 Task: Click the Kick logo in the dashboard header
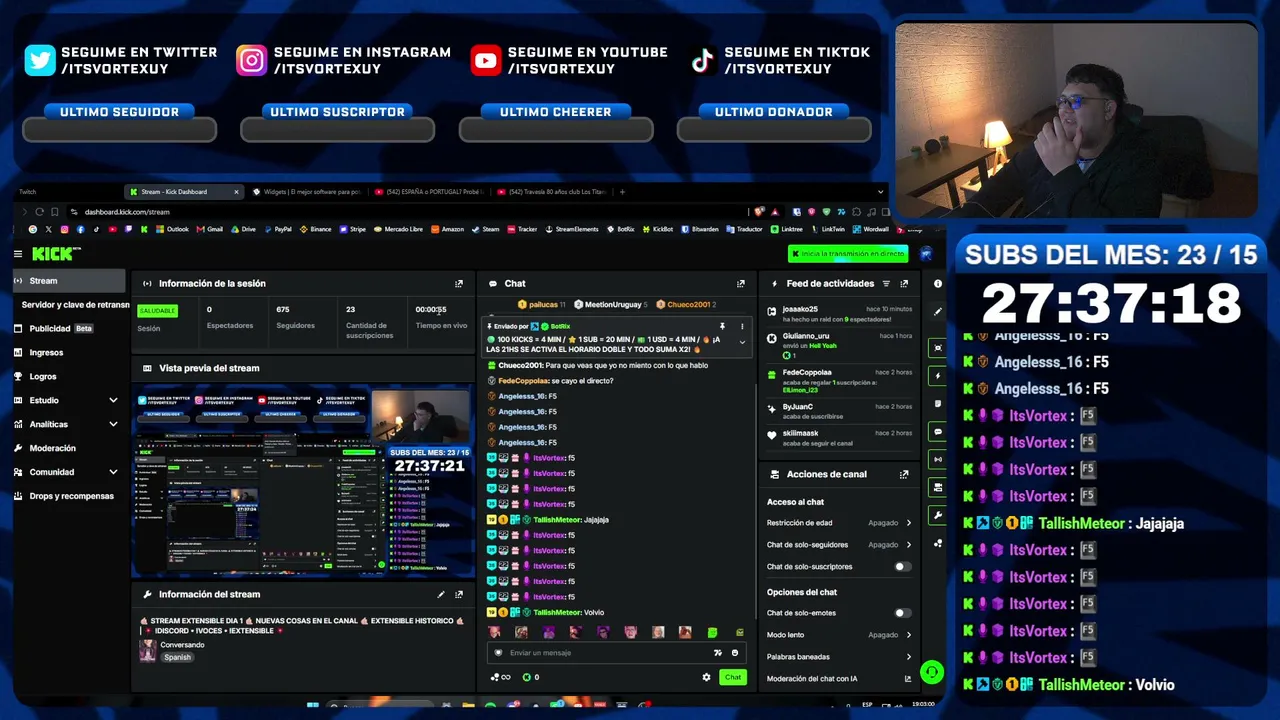pyautogui.click(x=54, y=254)
